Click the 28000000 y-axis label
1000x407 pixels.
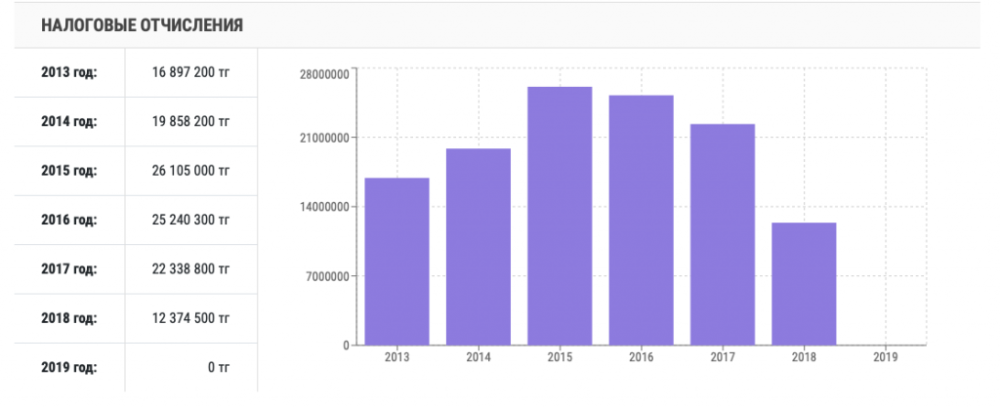tap(325, 74)
